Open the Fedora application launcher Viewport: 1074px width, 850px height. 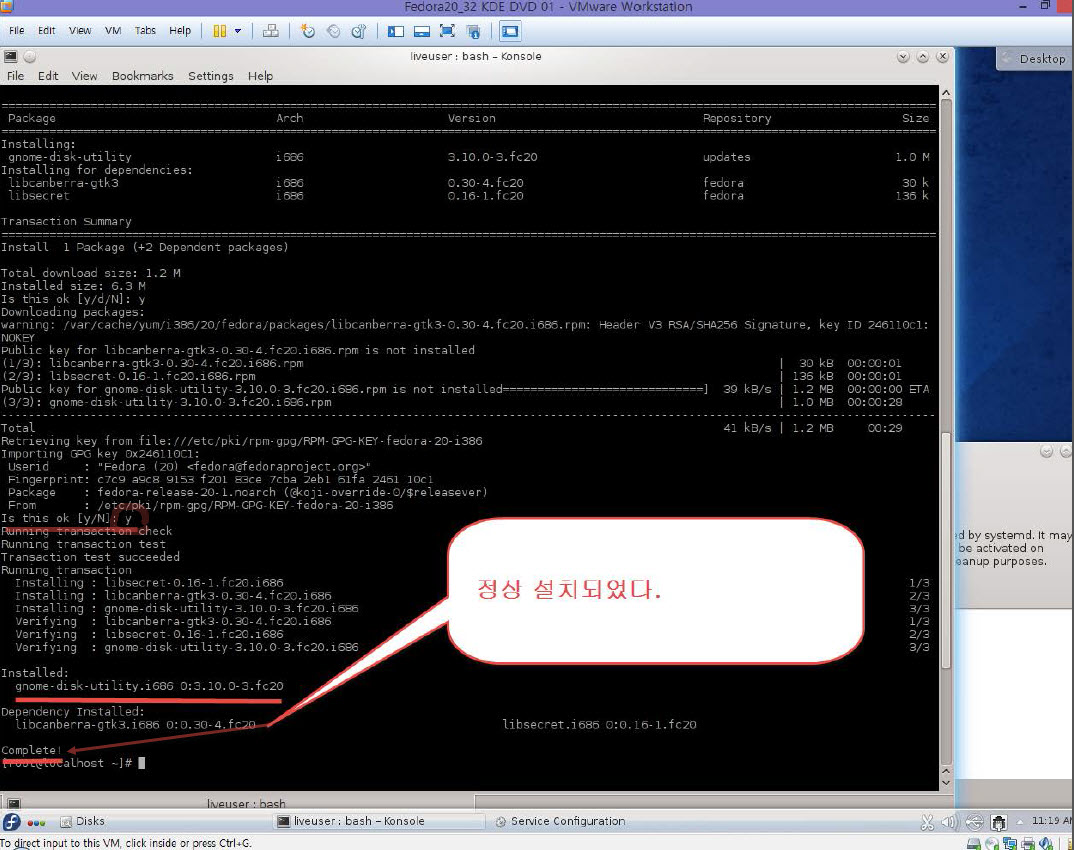(x=12, y=822)
